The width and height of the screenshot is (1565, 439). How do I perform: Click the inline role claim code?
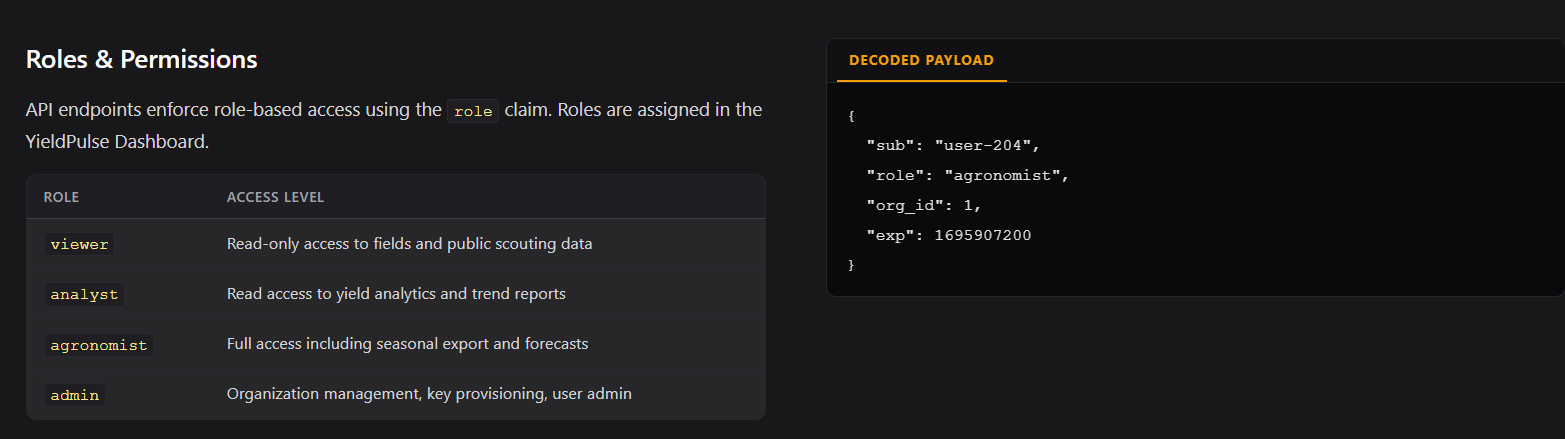tap(473, 111)
